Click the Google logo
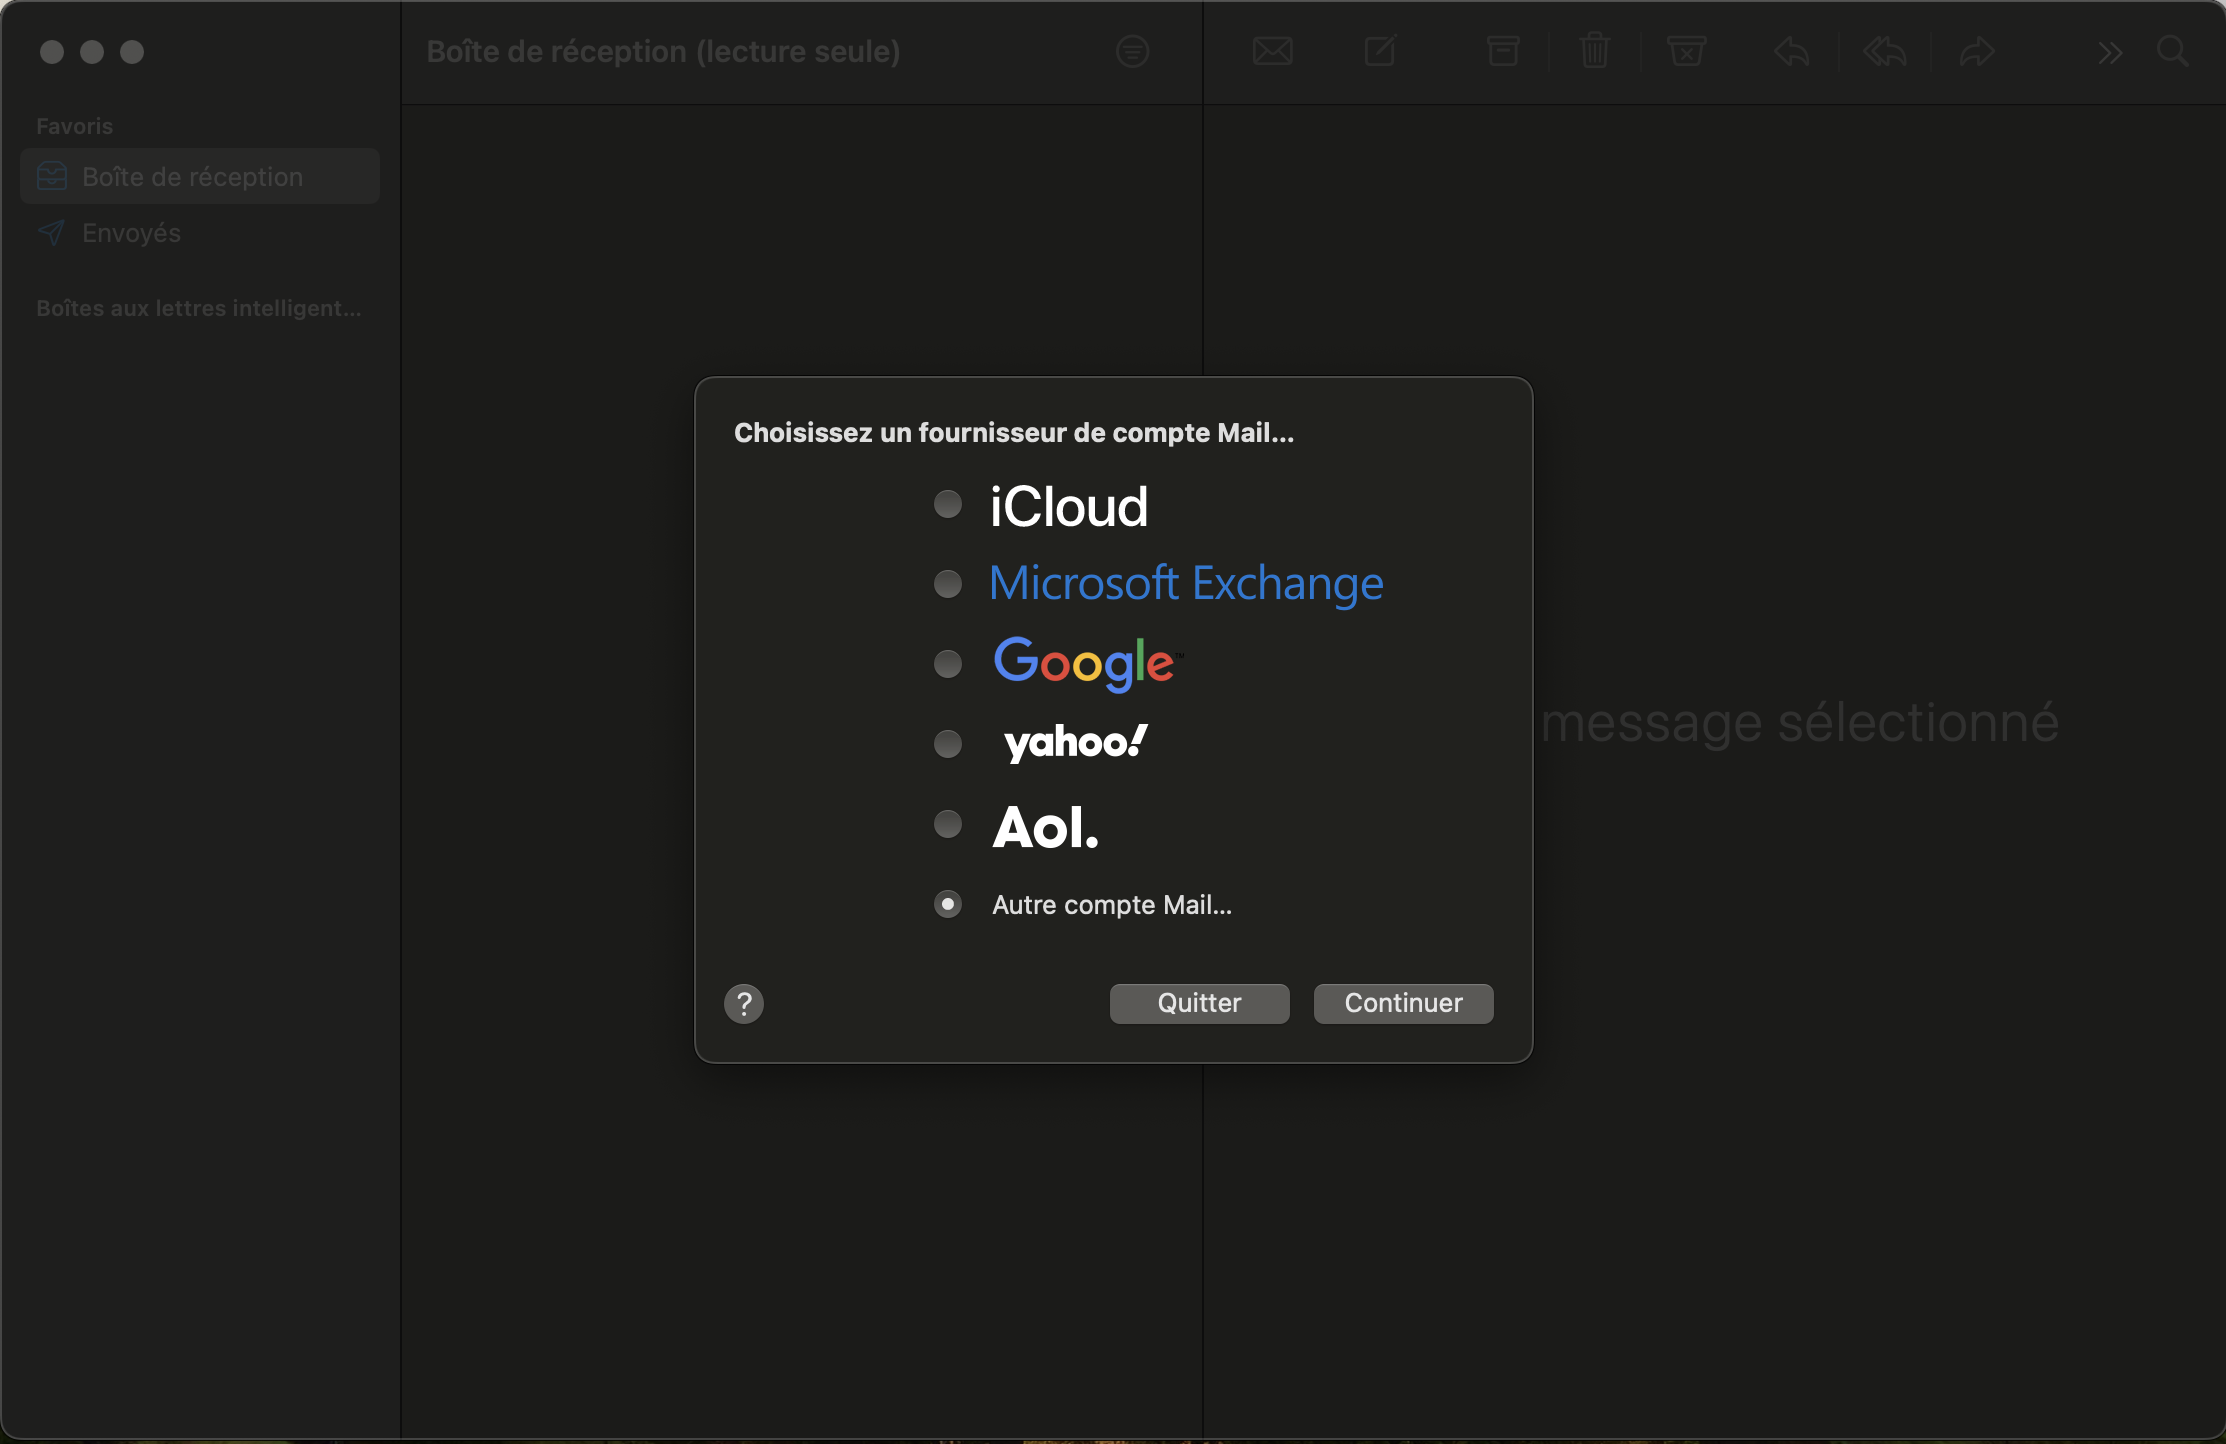Image resolution: width=2226 pixels, height=1444 pixels. click(1088, 663)
